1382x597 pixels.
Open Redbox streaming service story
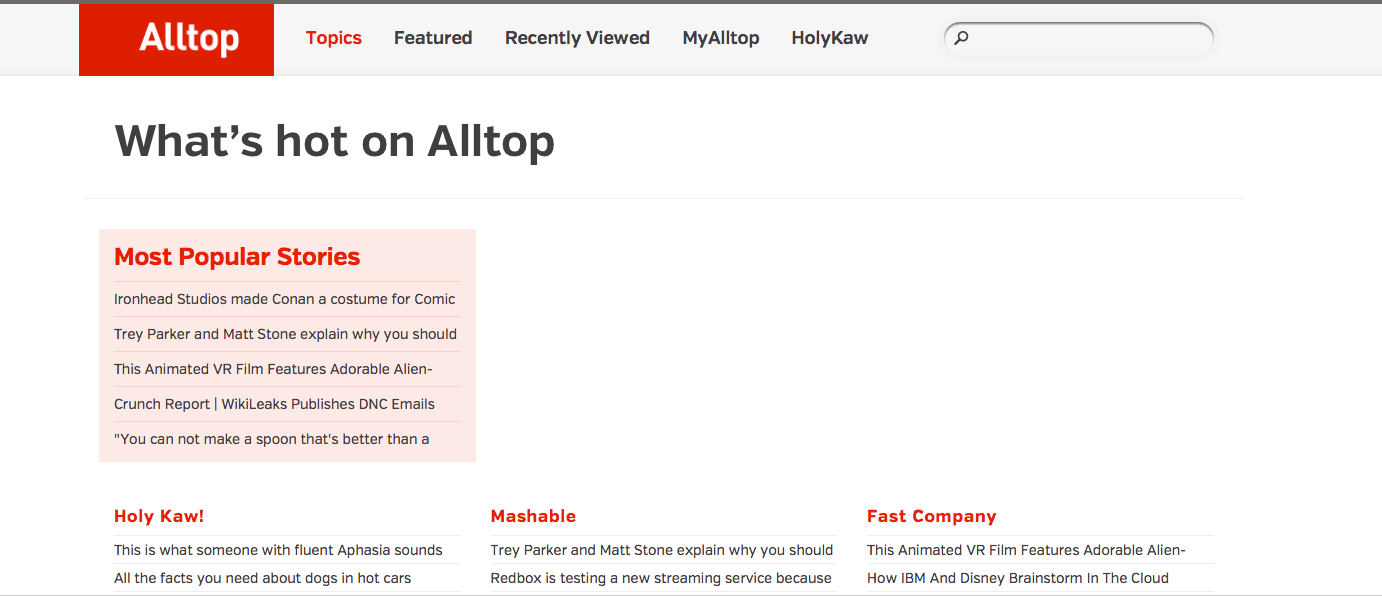[x=661, y=578]
